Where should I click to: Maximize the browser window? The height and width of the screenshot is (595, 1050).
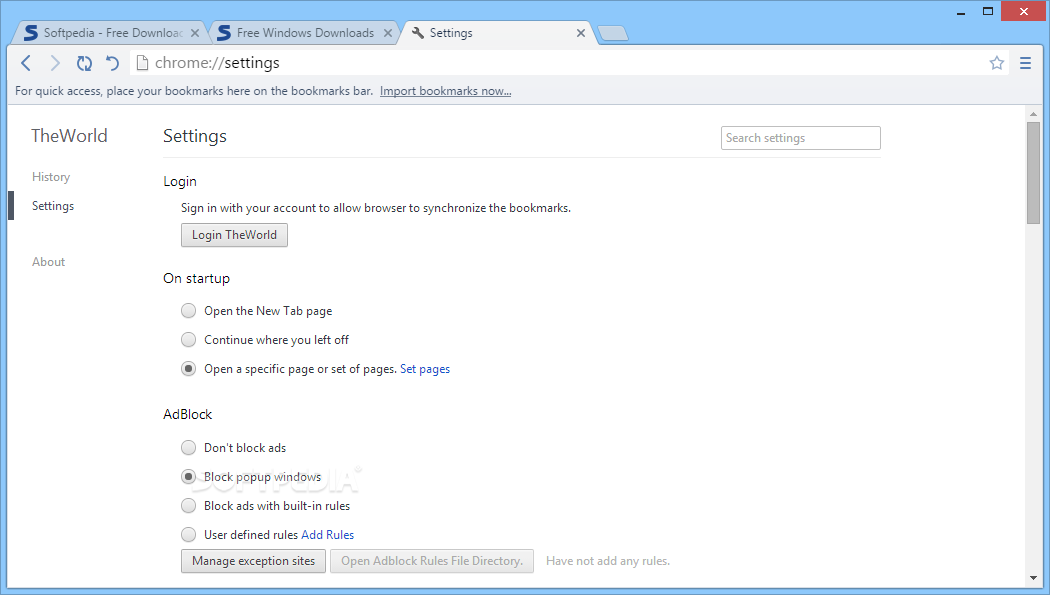click(x=988, y=11)
